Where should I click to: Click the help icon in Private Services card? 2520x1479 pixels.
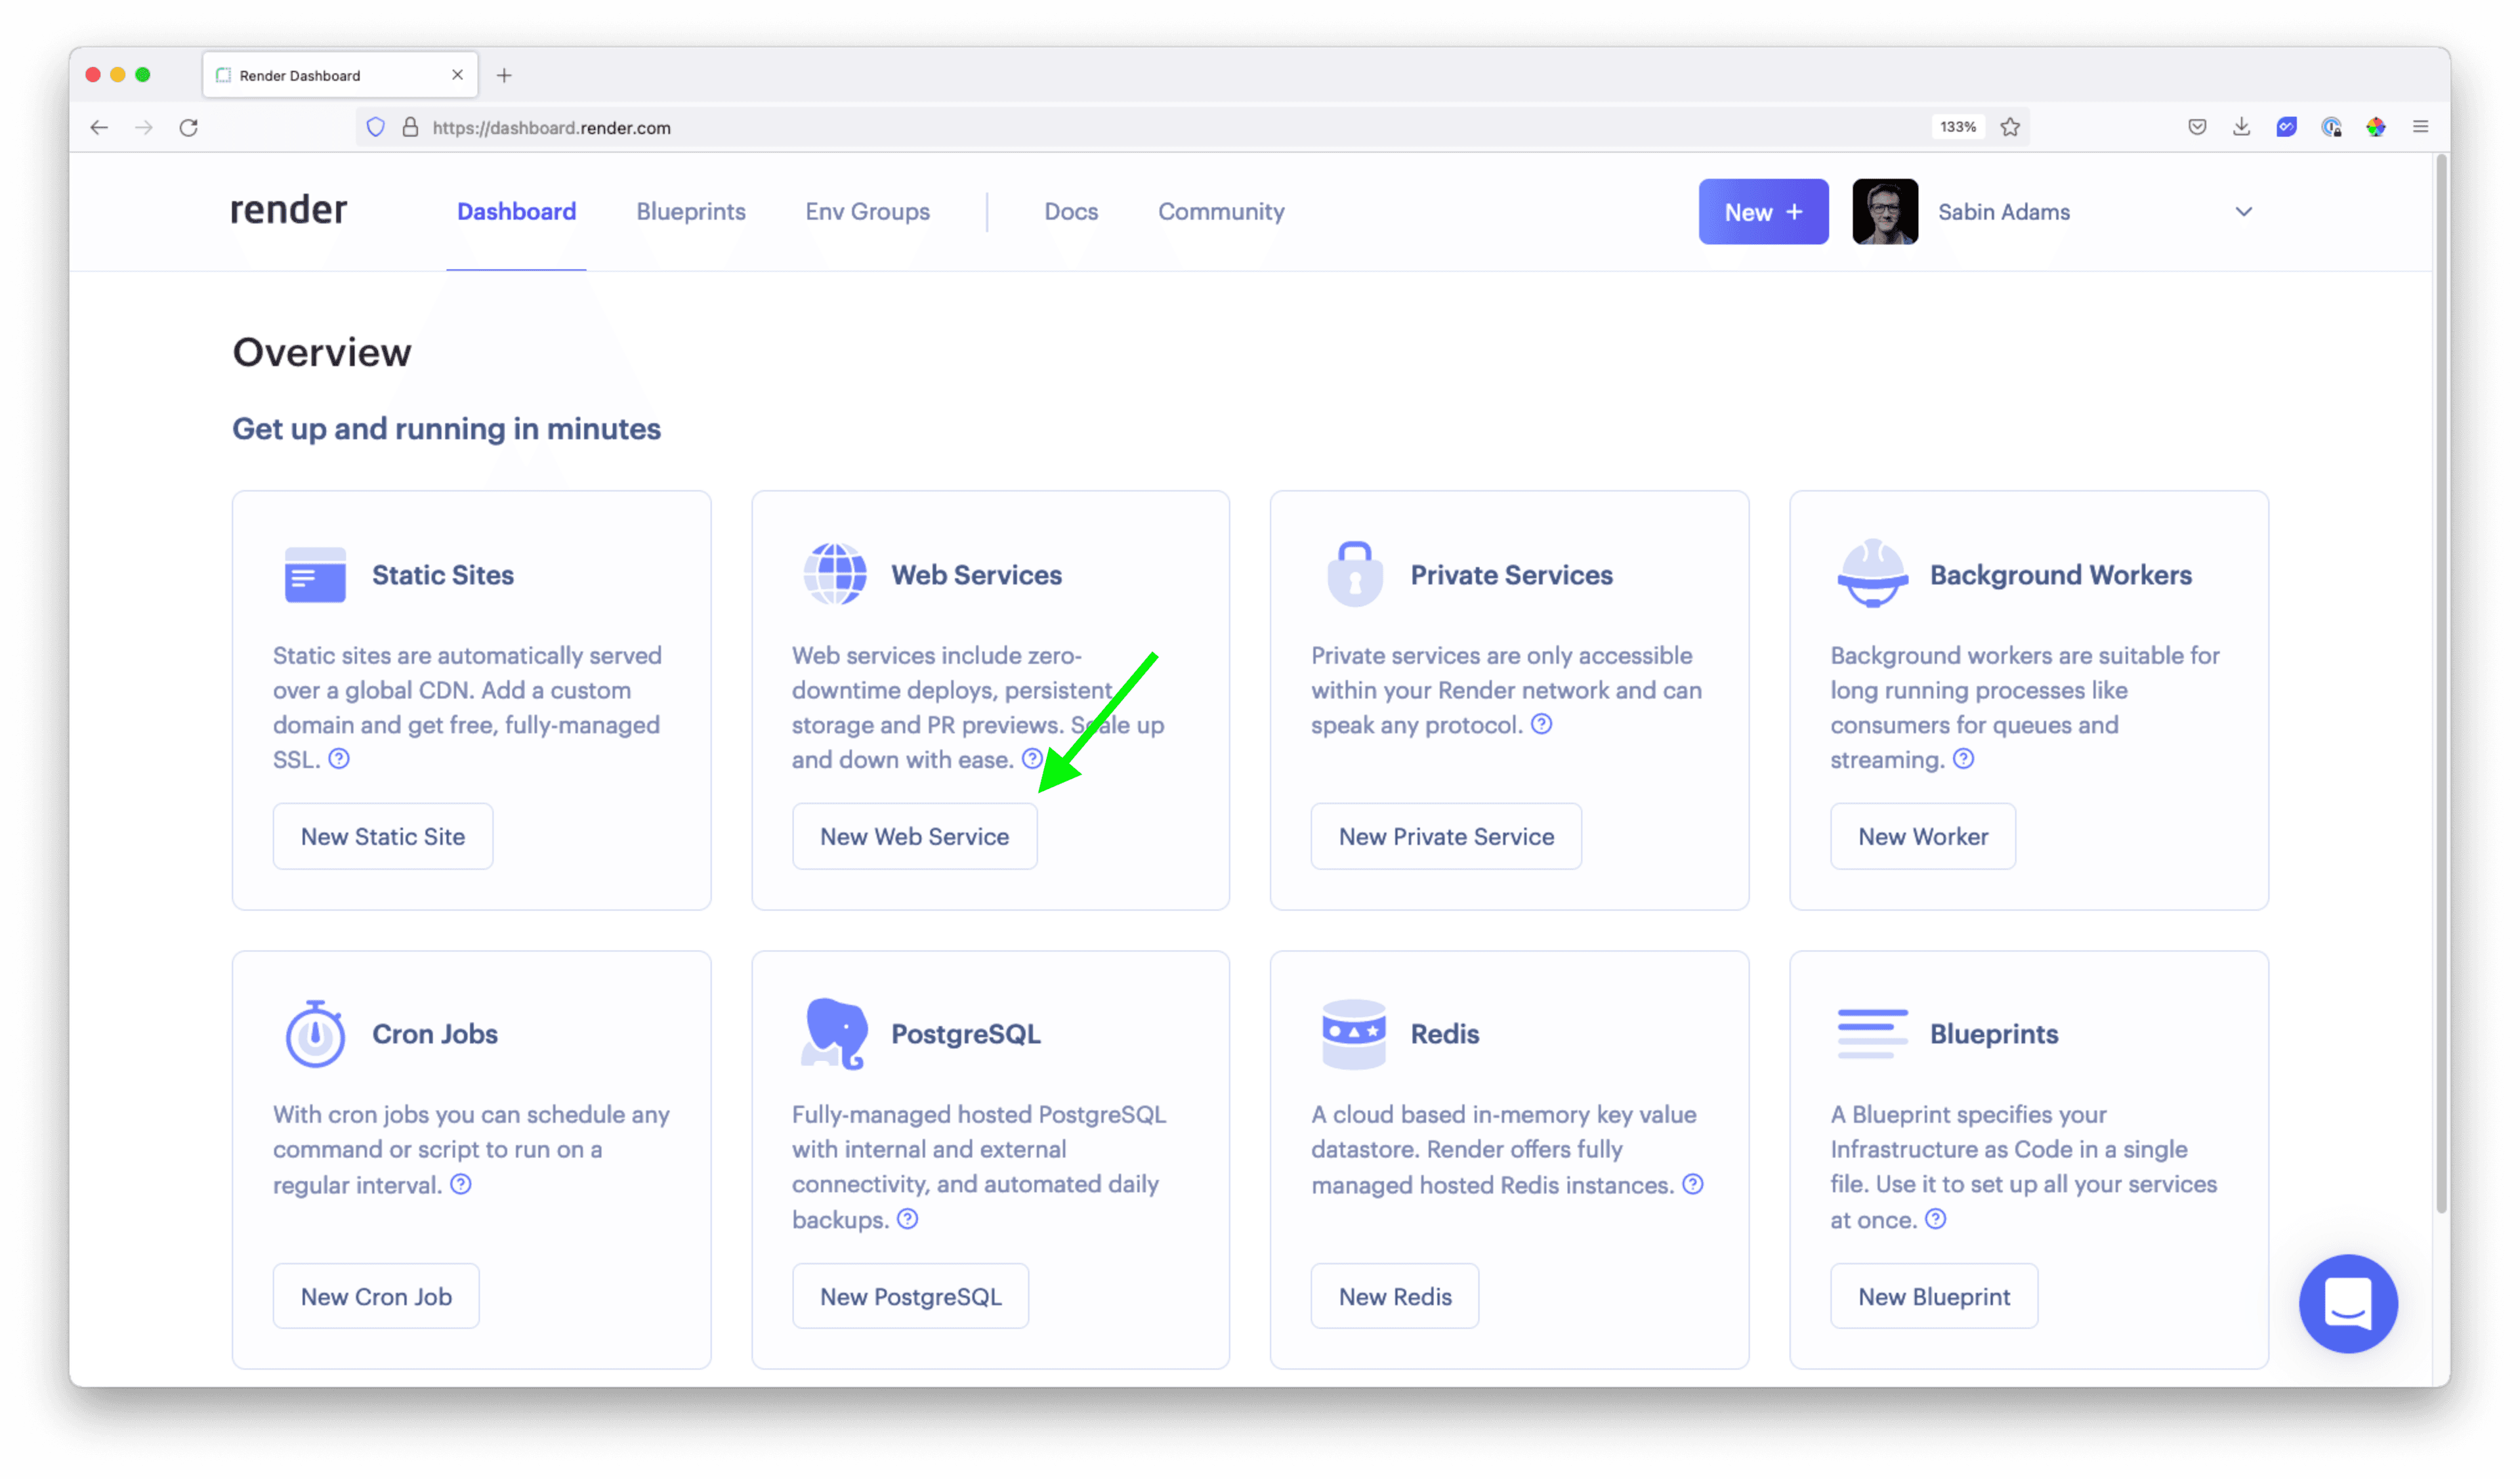(x=1541, y=723)
